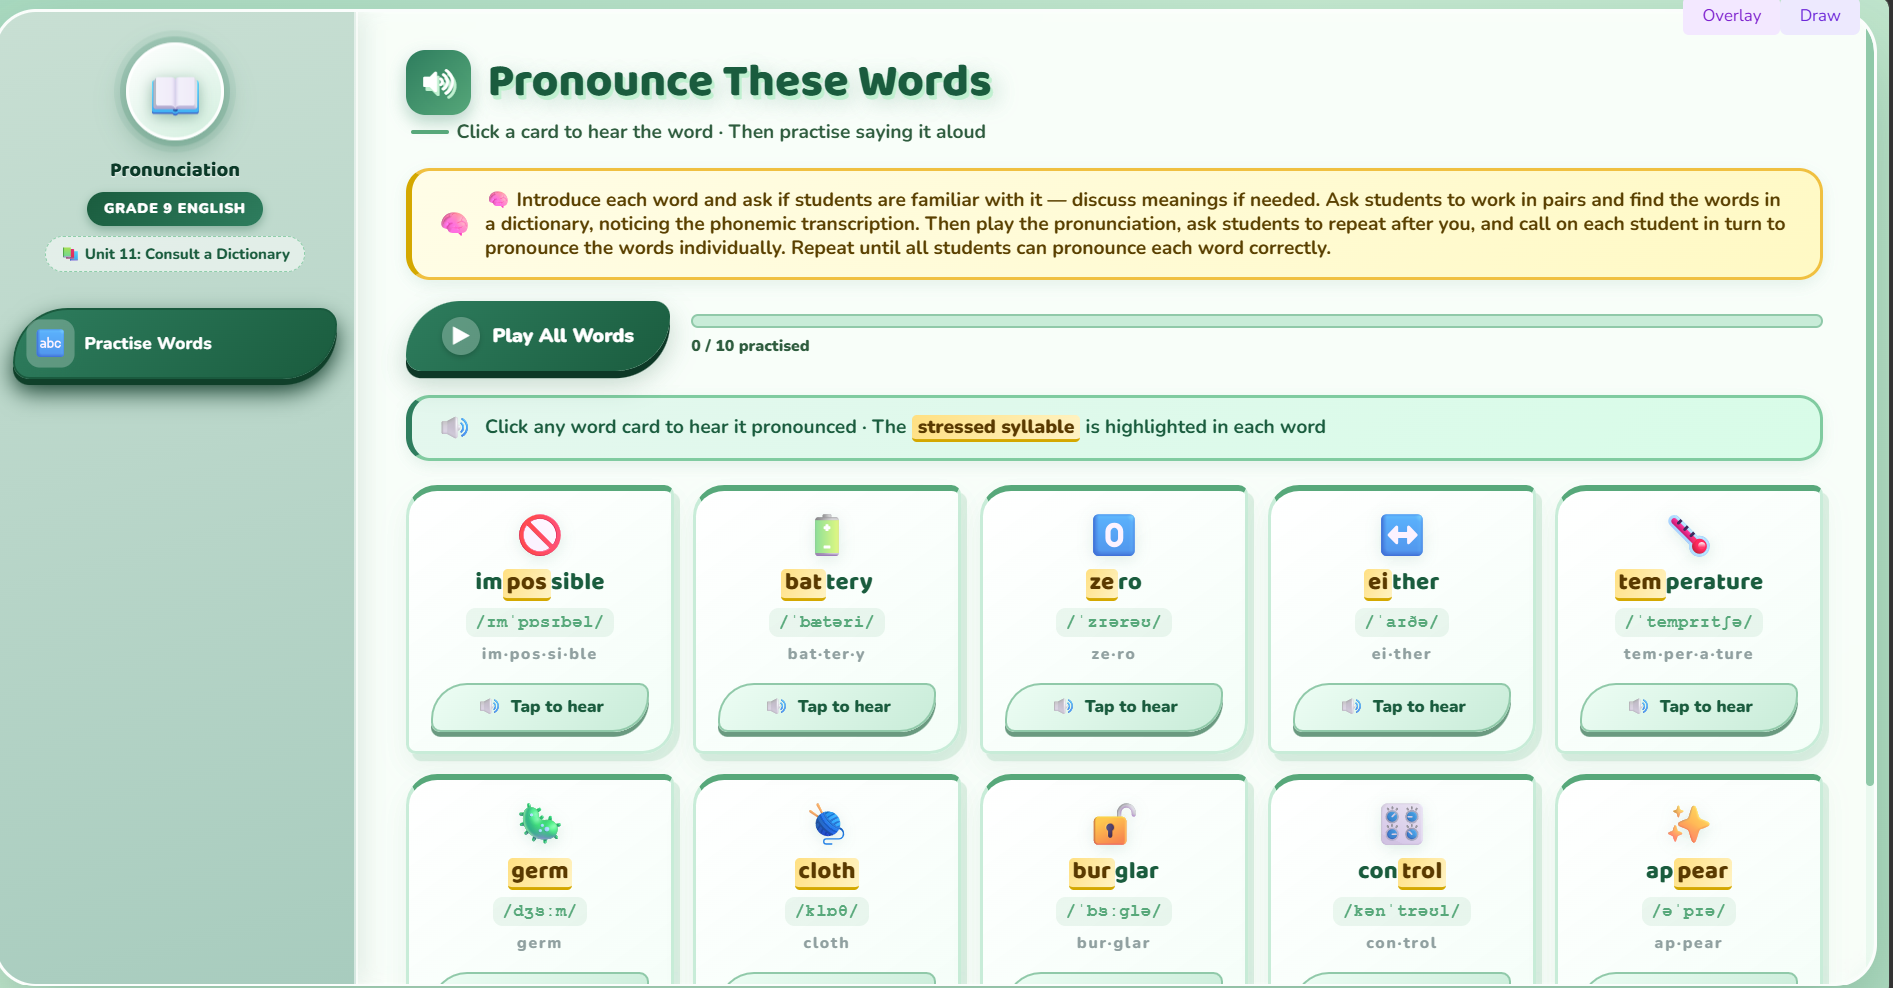Select Practise Words in the sidebar
Screen dimensions: 1893x988
click(175, 344)
